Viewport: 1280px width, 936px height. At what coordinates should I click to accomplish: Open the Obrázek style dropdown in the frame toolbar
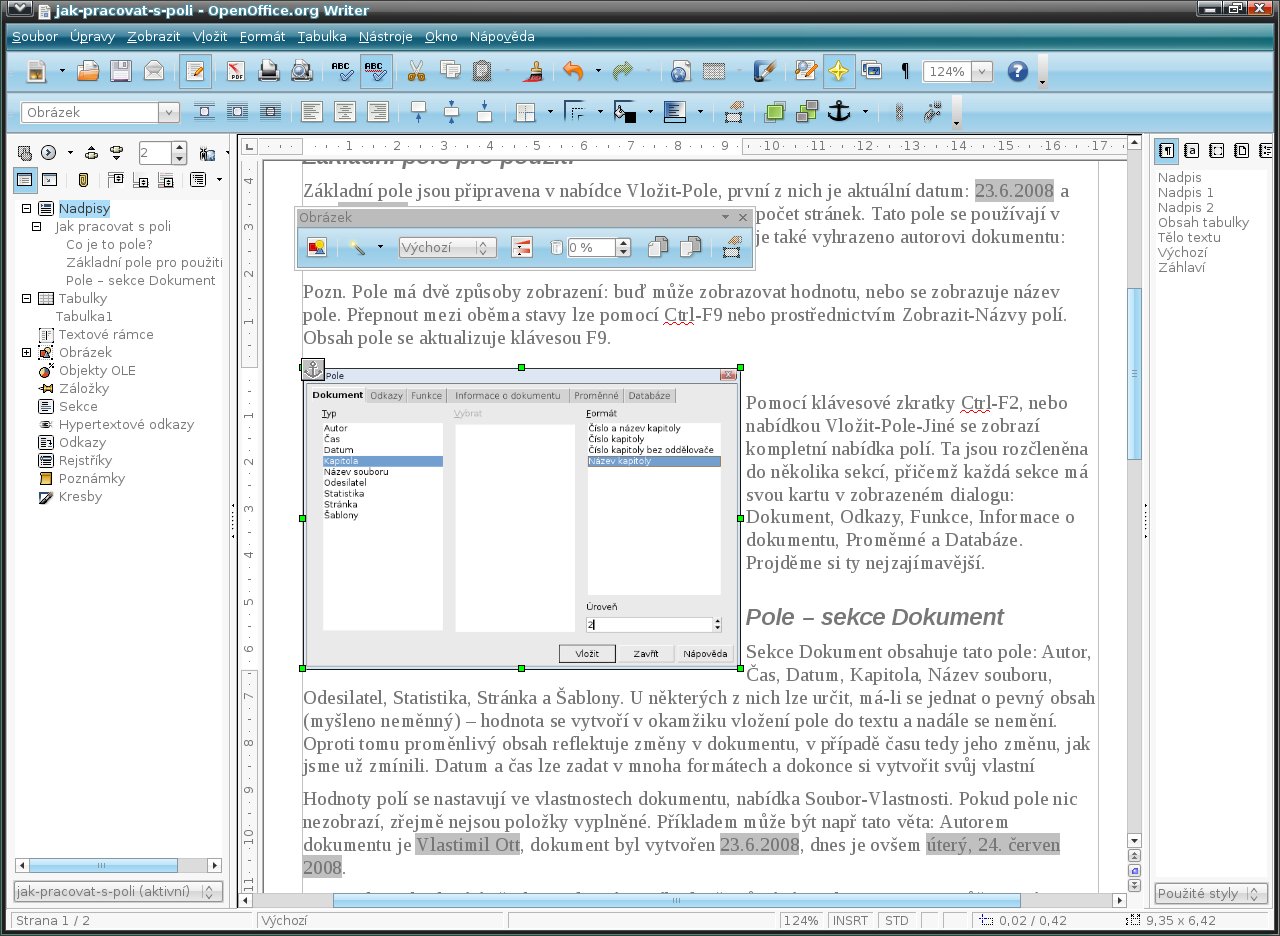[169, 113]
